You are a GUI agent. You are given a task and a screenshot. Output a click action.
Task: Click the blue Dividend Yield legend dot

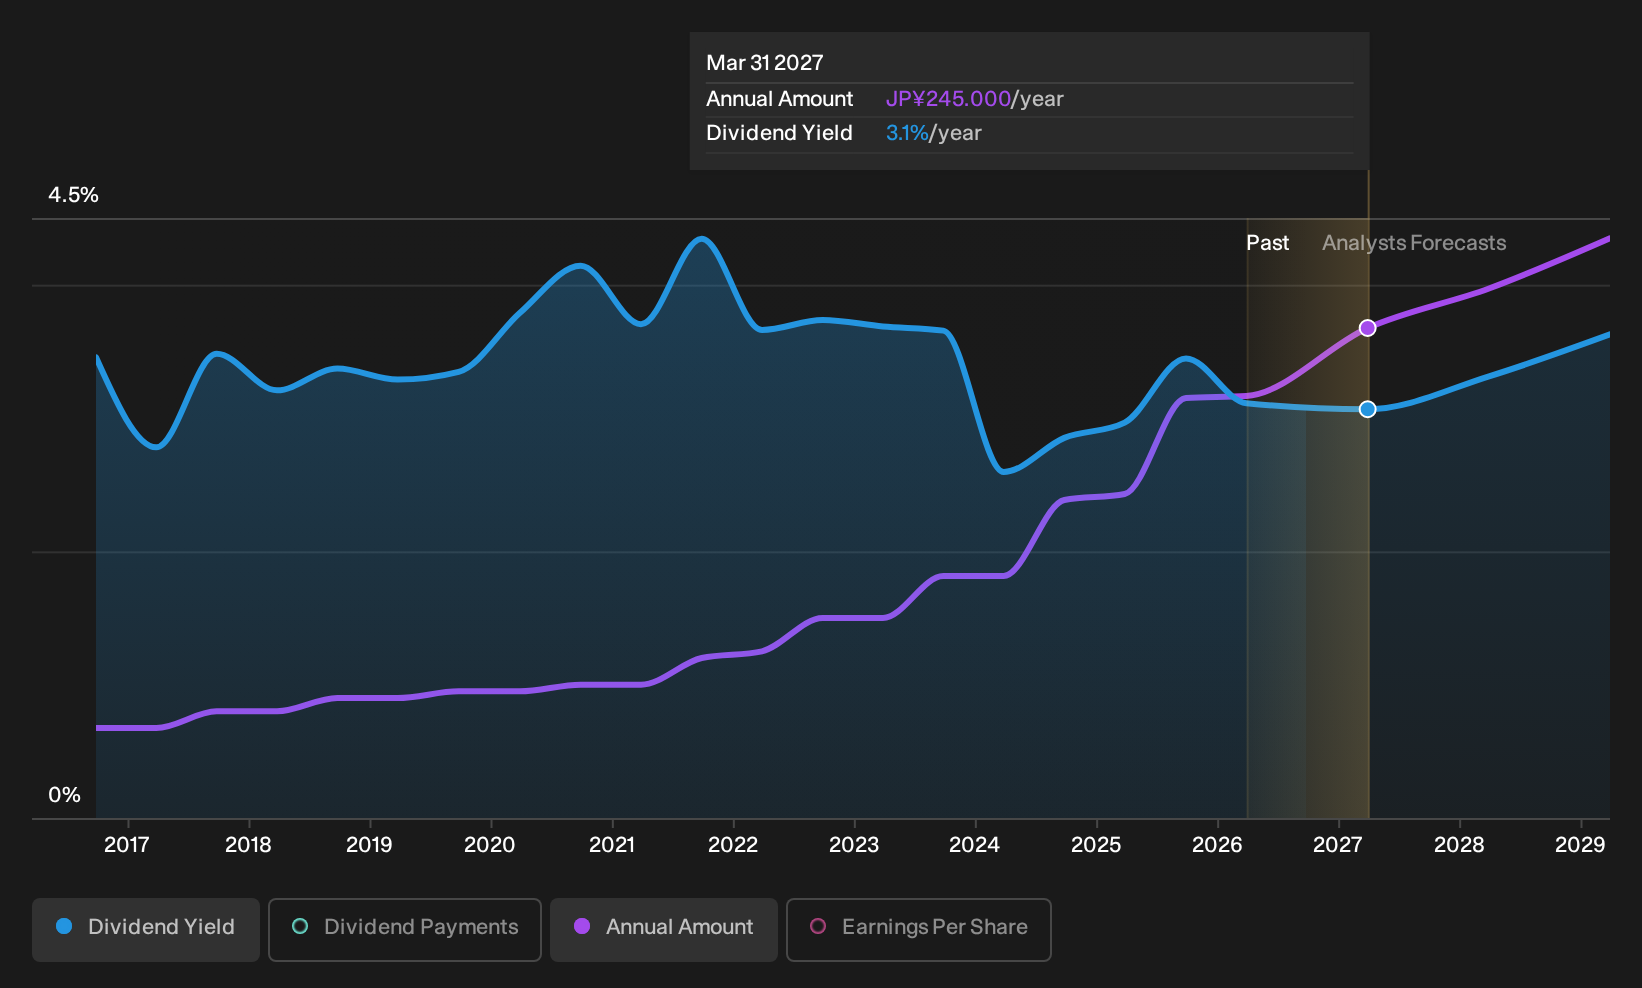click(x=64, y=927)
